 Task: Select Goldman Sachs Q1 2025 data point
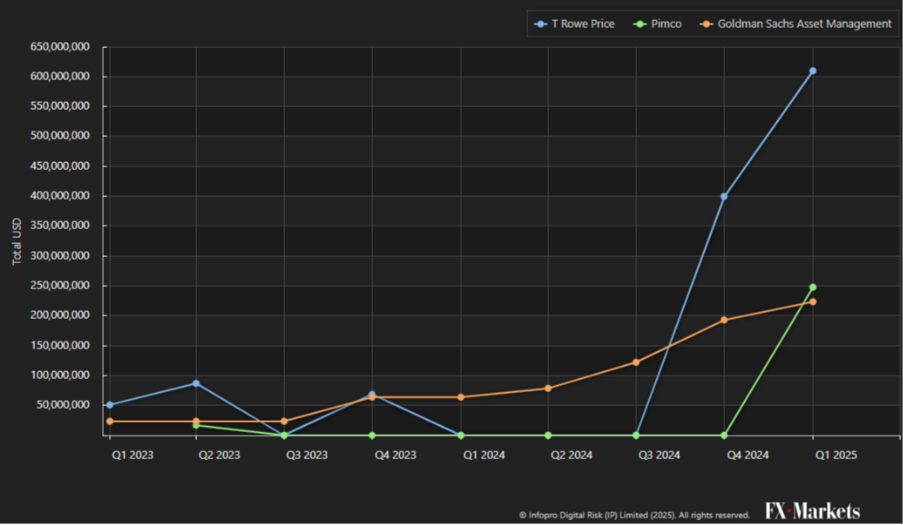click(x=813, y=302)
